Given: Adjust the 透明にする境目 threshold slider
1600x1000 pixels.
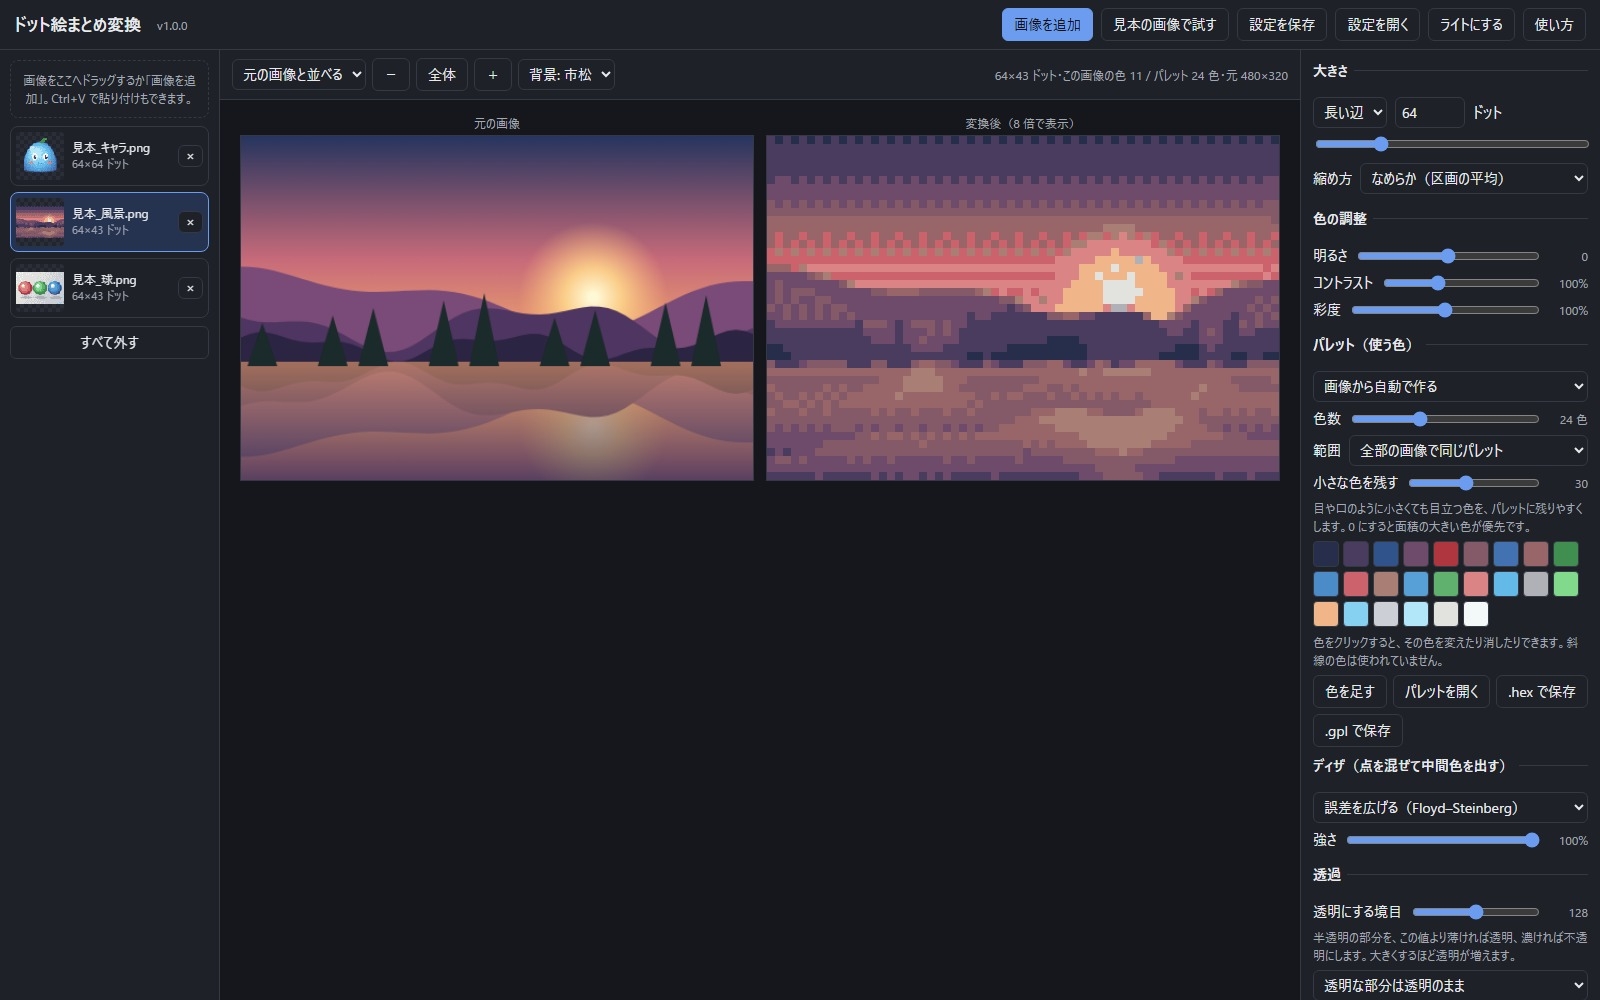Looking at the screenshot, I should [1475, 912].
